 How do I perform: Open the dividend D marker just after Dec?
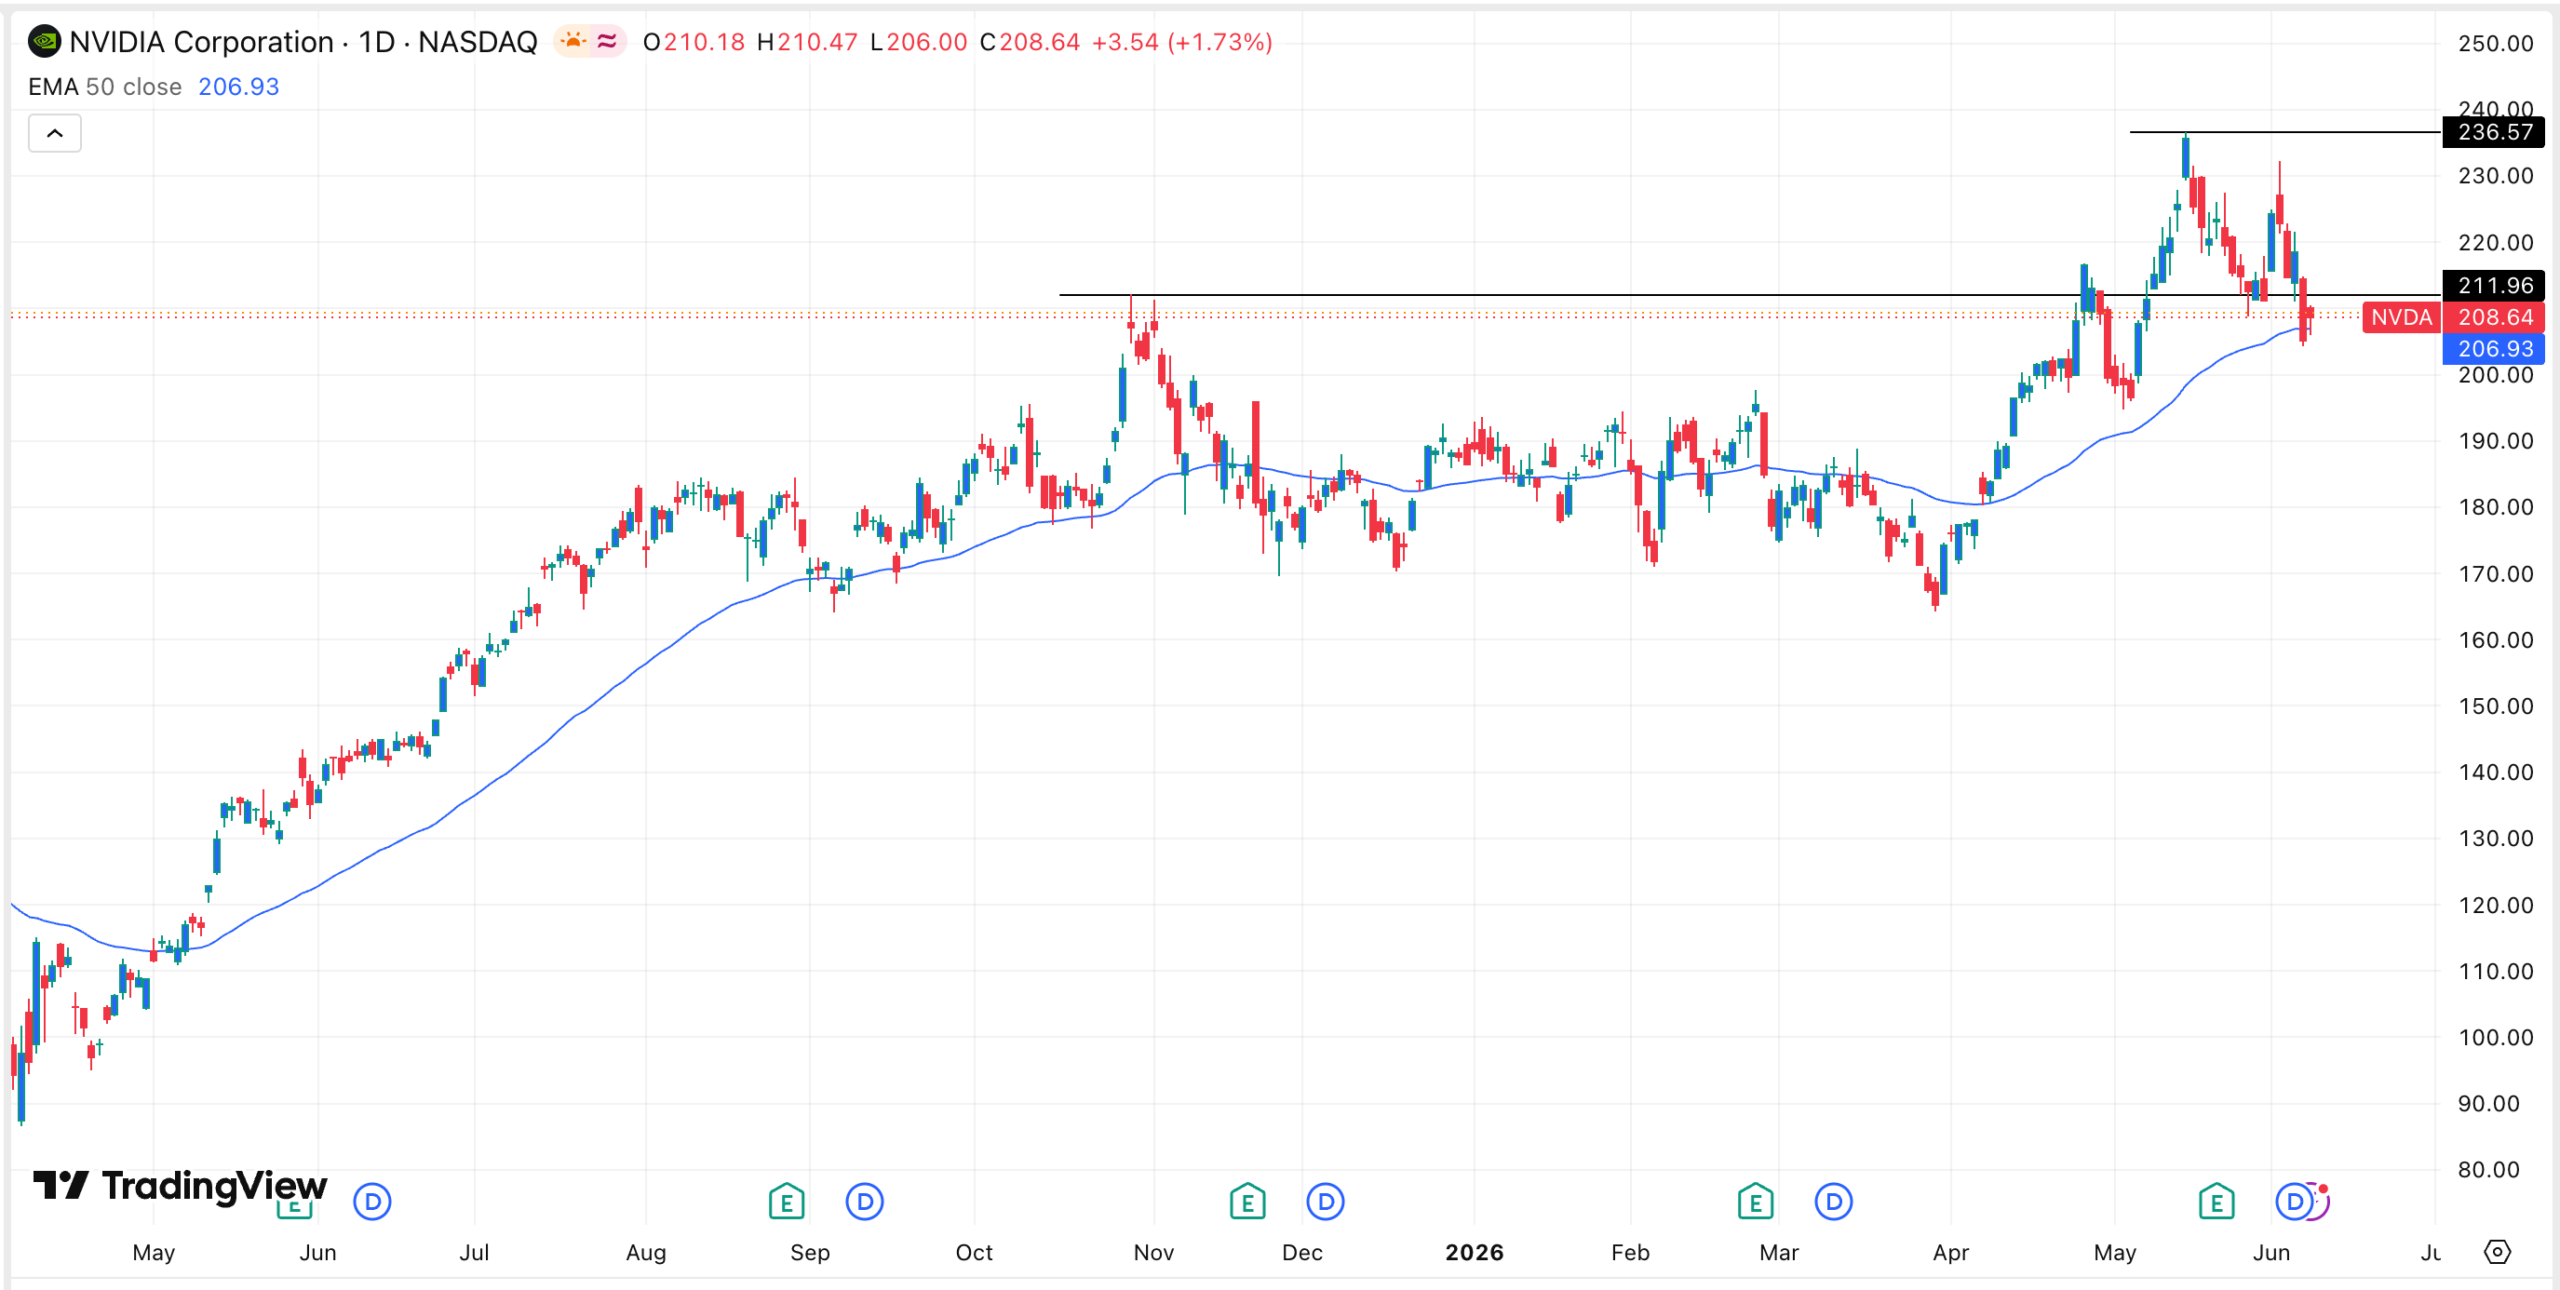pyautogui.click(x=1326, y=1202)
